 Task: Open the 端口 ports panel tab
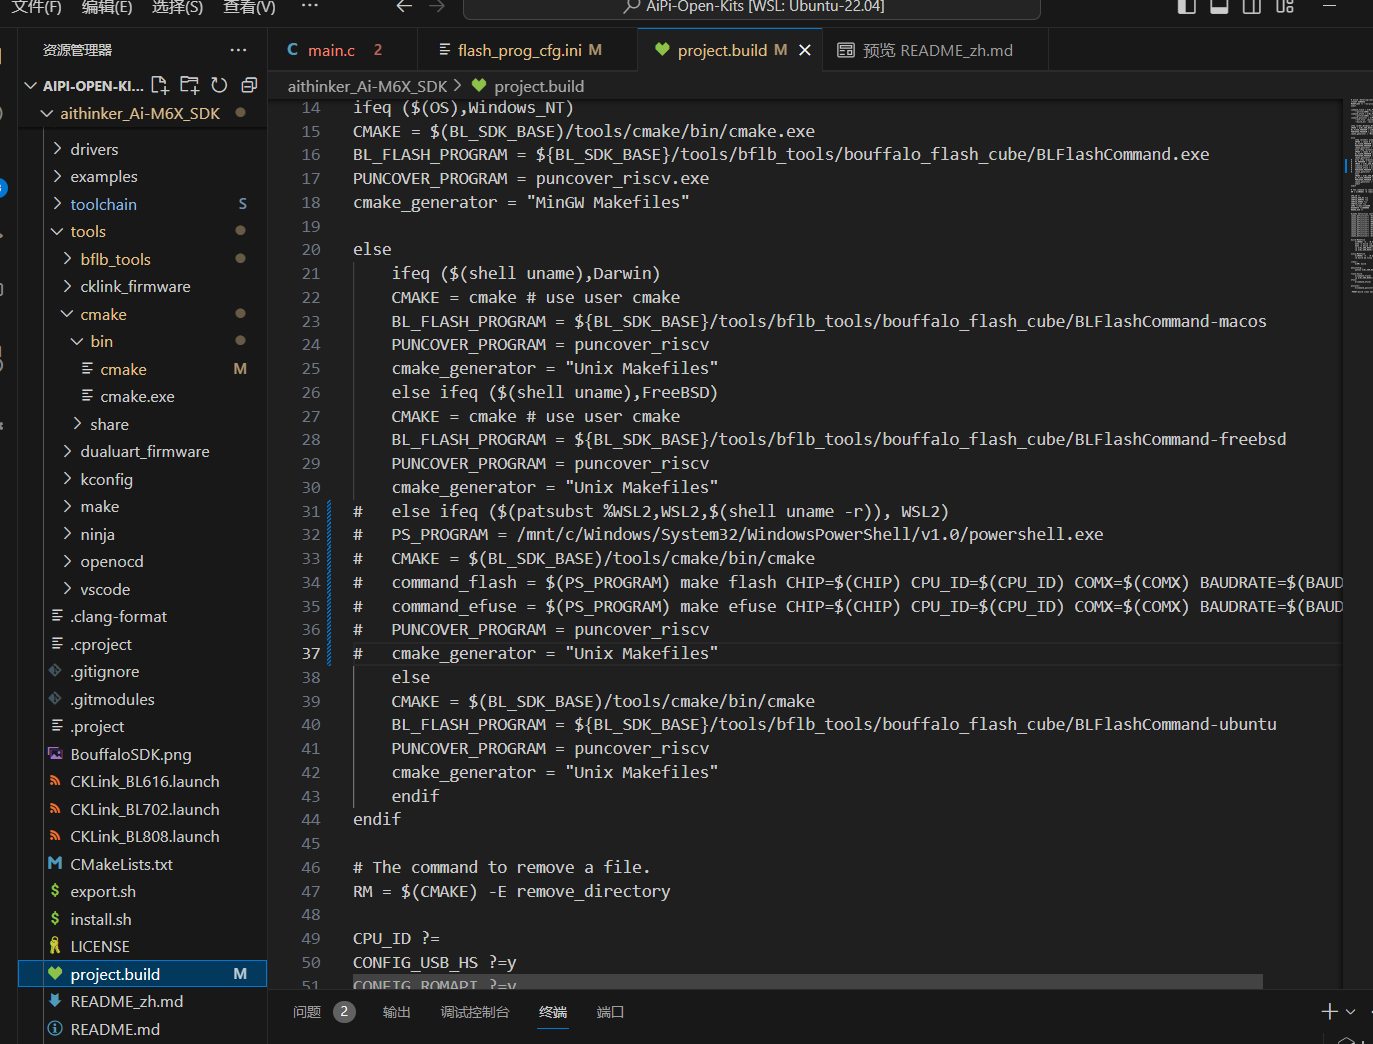coord(610,1012)
